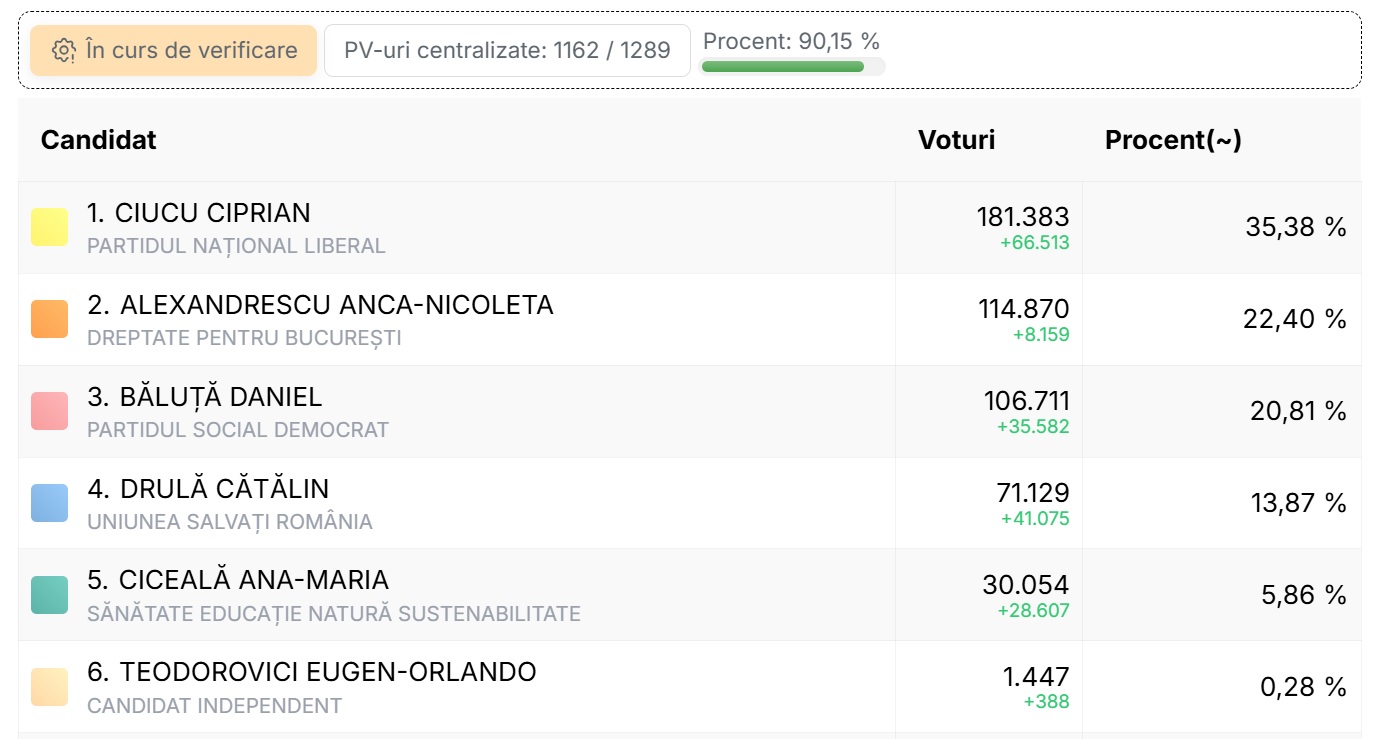1391x739 pixels.
Task: Click the pink swatch for Băluță Daniel
Action: click(x=49, y=411)
